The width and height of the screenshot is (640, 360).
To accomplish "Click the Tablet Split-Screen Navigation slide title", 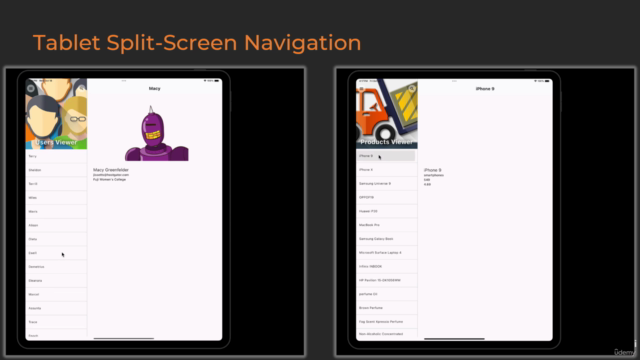I will [x=197, y=43].
